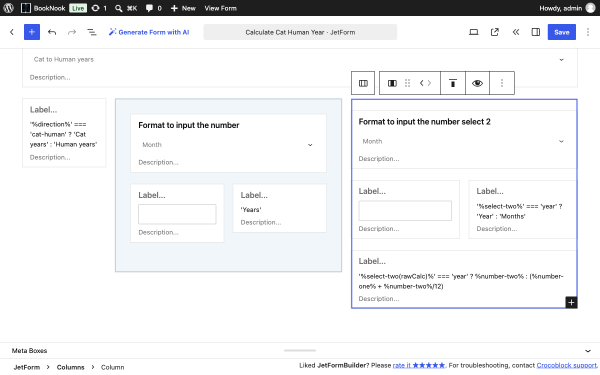Image resolution: width=600 pixels, height=375 pixels.
Task: Expand the Meta Boxes panel chevron
Action: [588, 351]
